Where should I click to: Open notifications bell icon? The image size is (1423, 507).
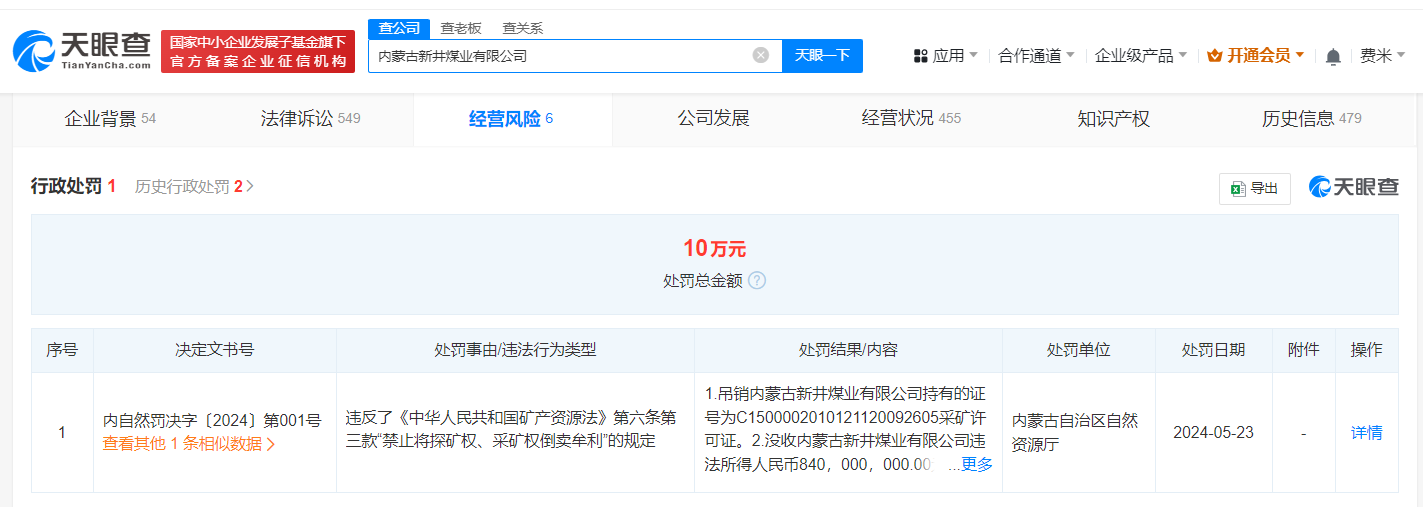click(1332, 57)
